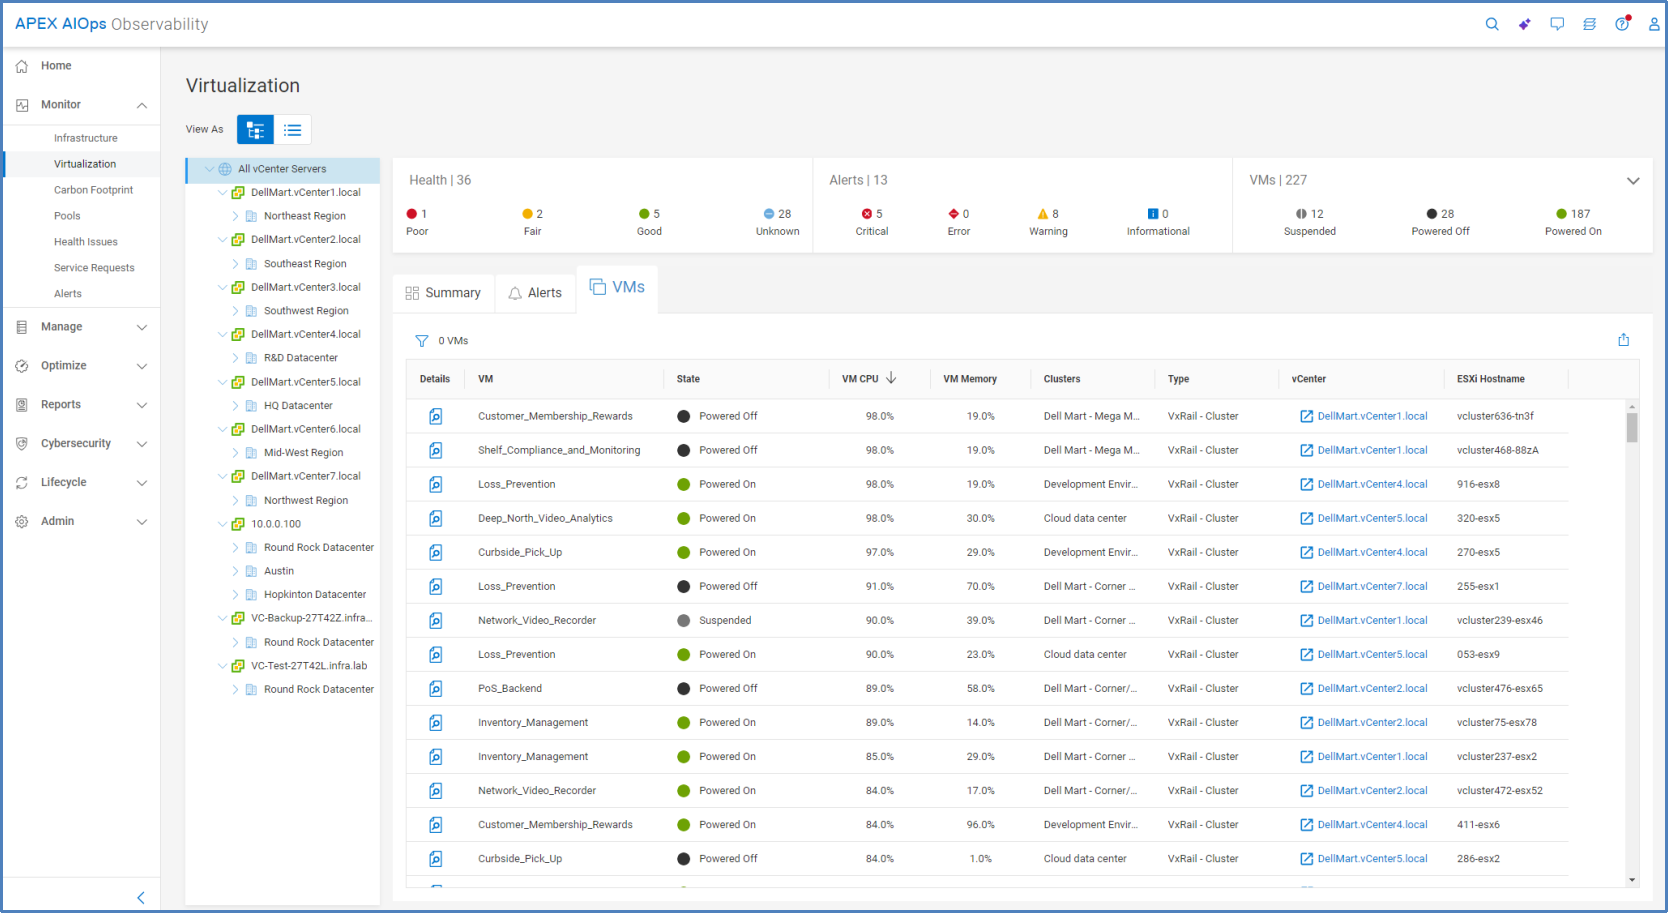The height and width of the screenshot is (913, 1669).
Task: Open DellMart.vCenter2.local link in vcluster476-esx65 row
Action: [x=1372, y=688]
